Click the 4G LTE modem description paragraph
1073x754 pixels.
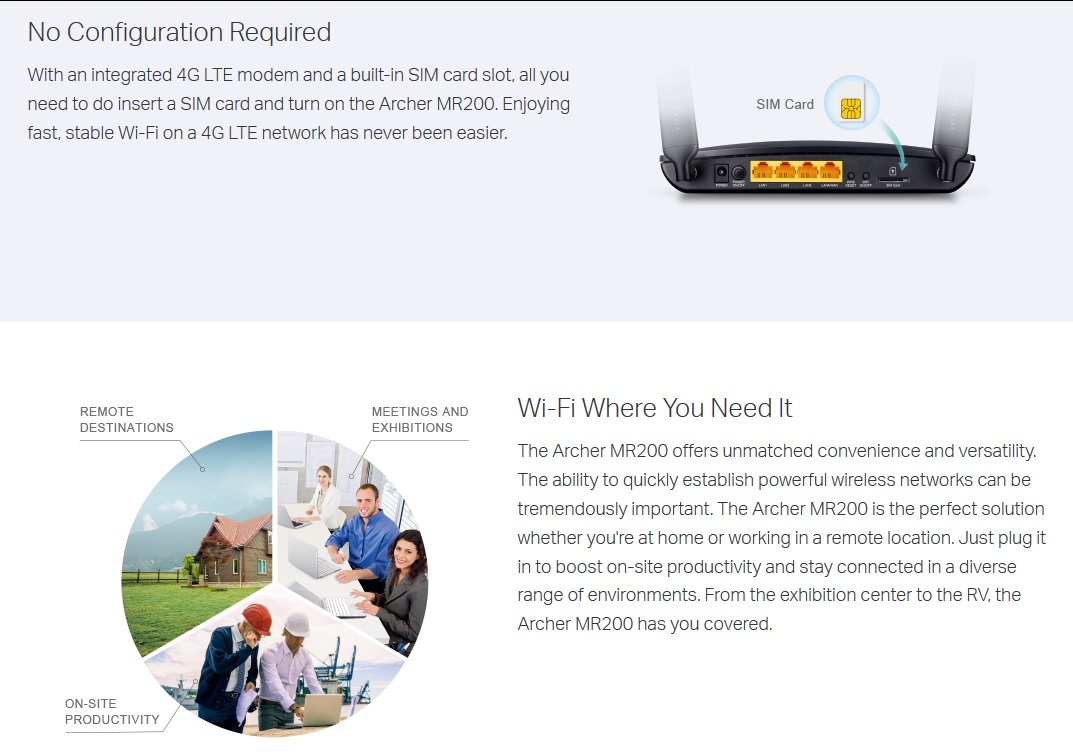point(298,103)
